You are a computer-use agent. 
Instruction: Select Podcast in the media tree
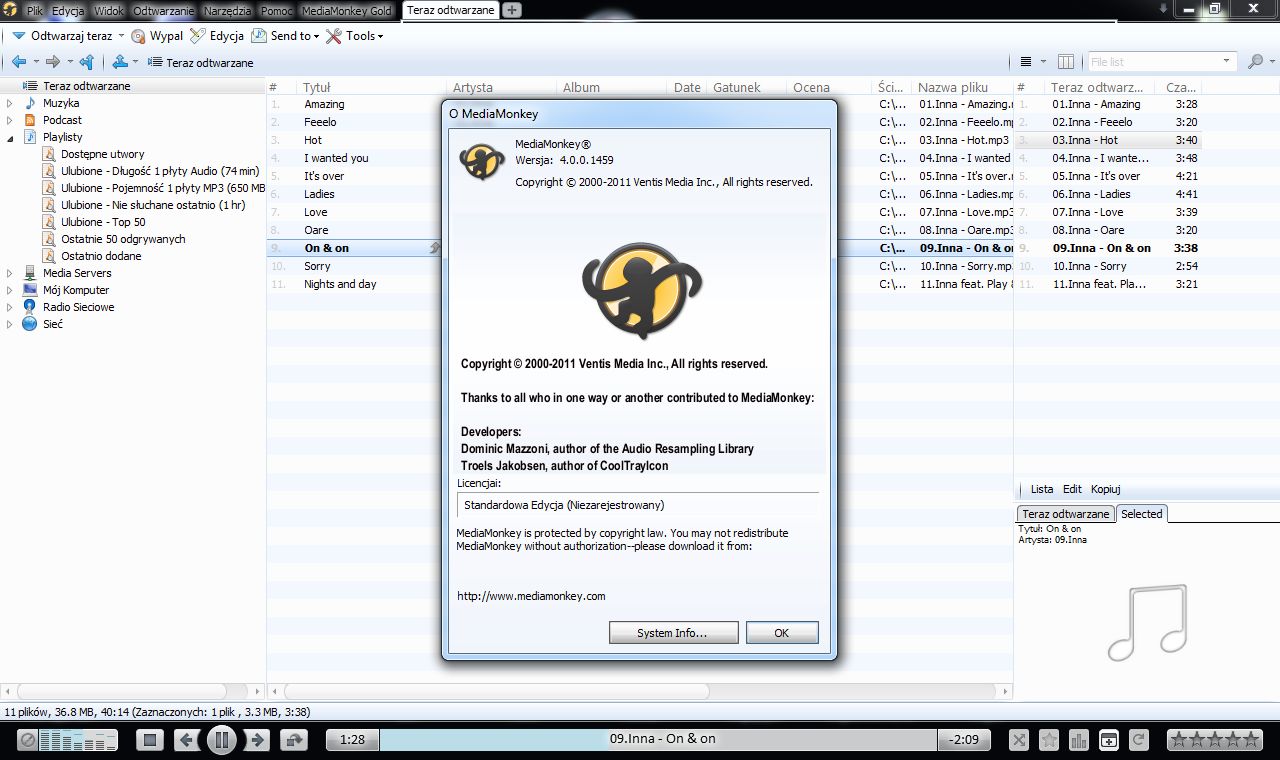tap(62, 120)
